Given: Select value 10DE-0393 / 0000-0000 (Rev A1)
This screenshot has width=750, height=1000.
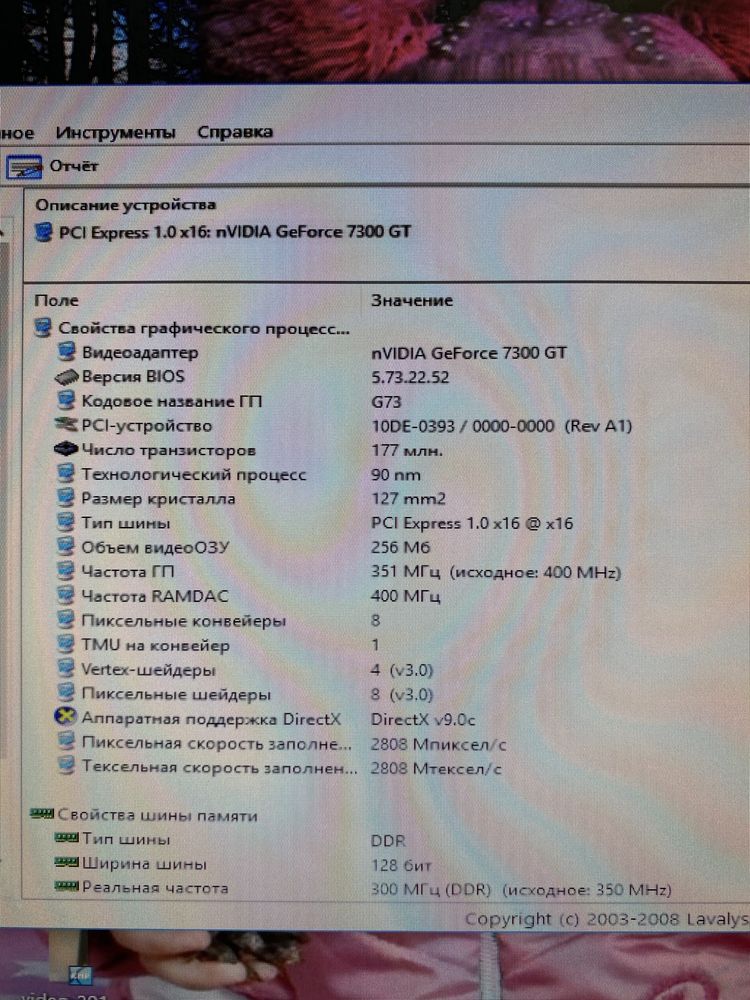Looking at the screenshot, I should pos(501,426).
